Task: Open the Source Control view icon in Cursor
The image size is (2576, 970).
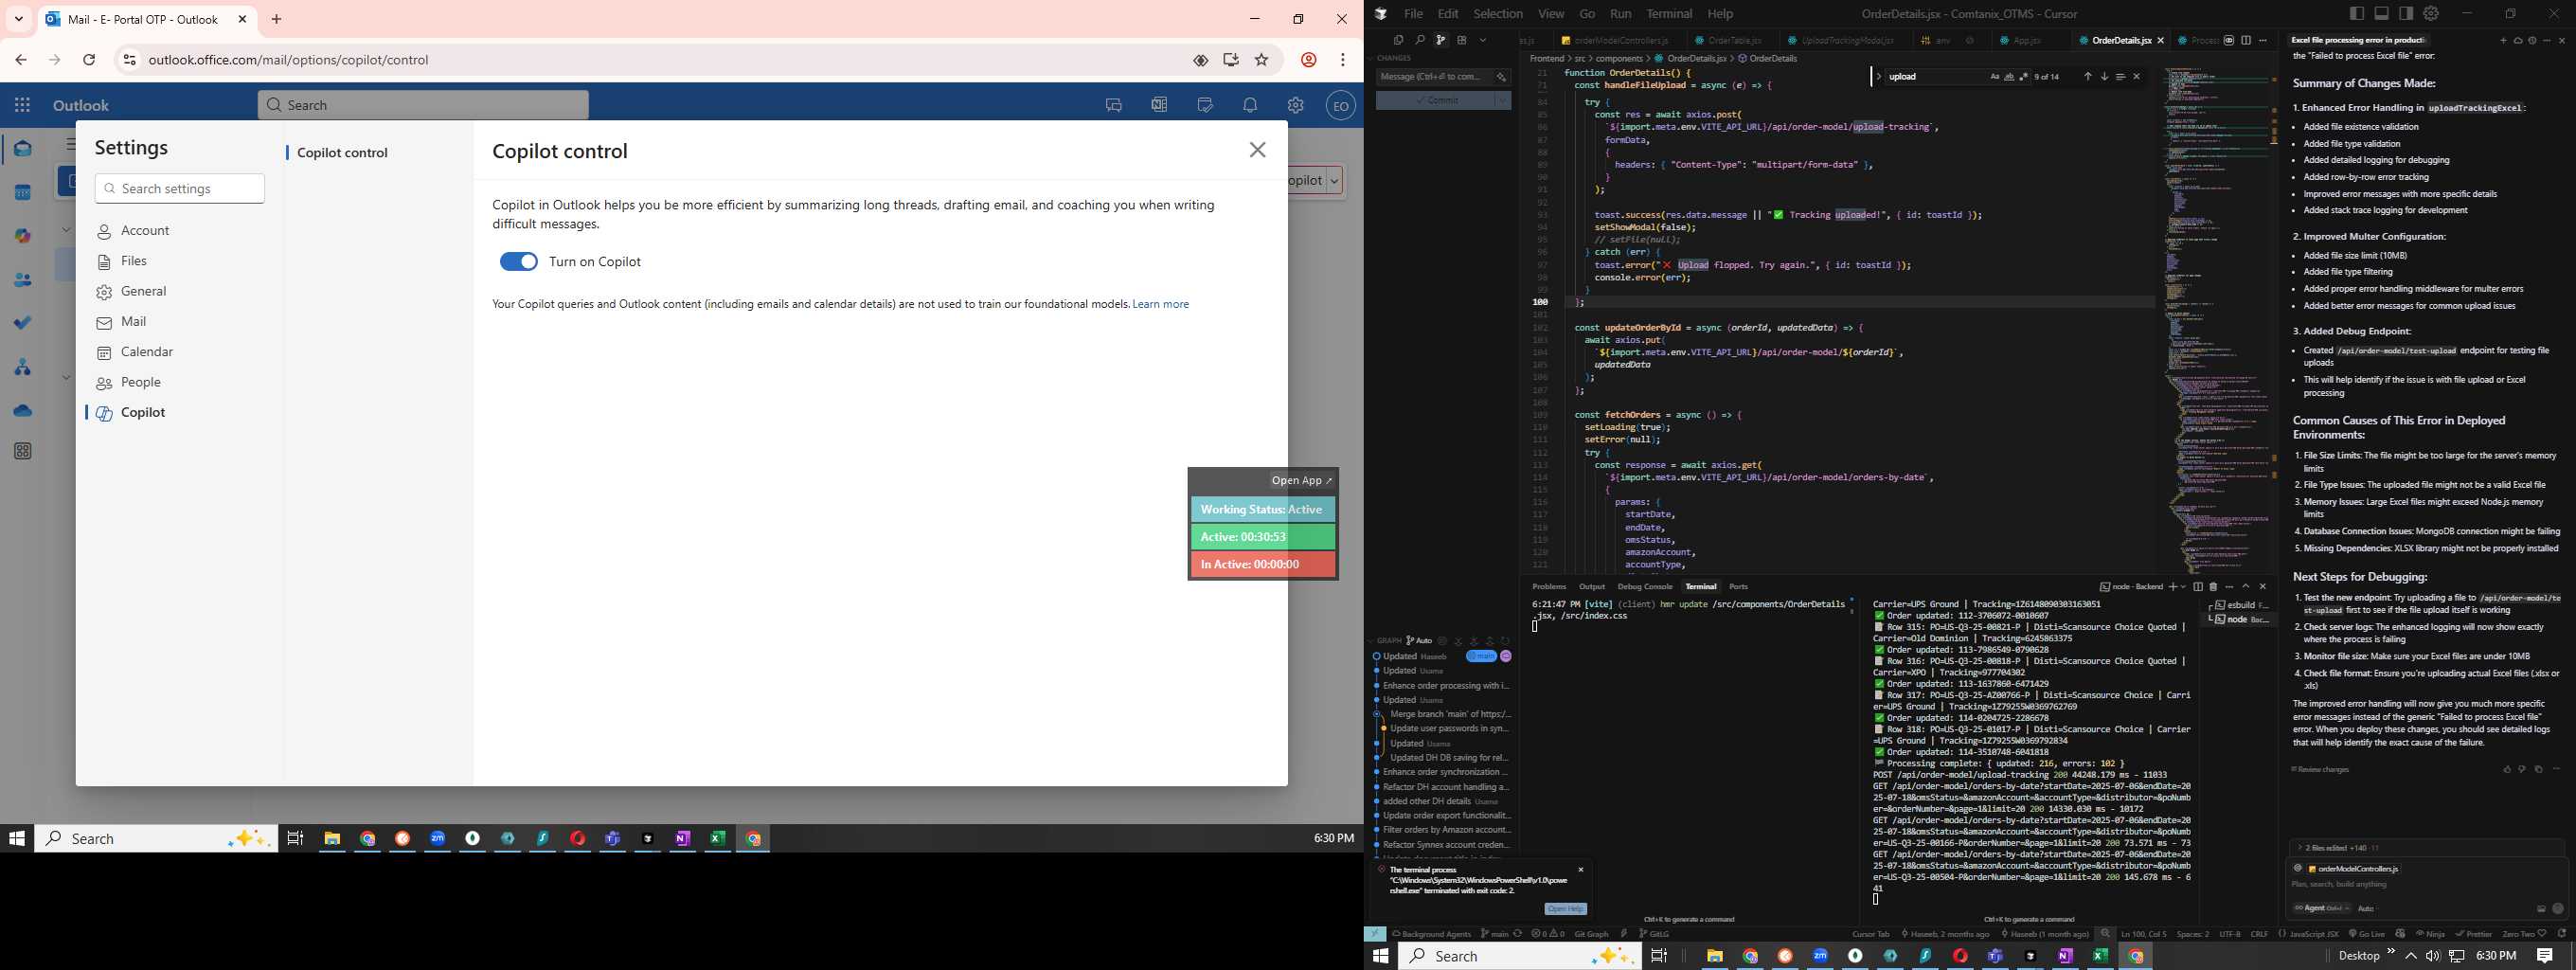Action: (1440, 41)
